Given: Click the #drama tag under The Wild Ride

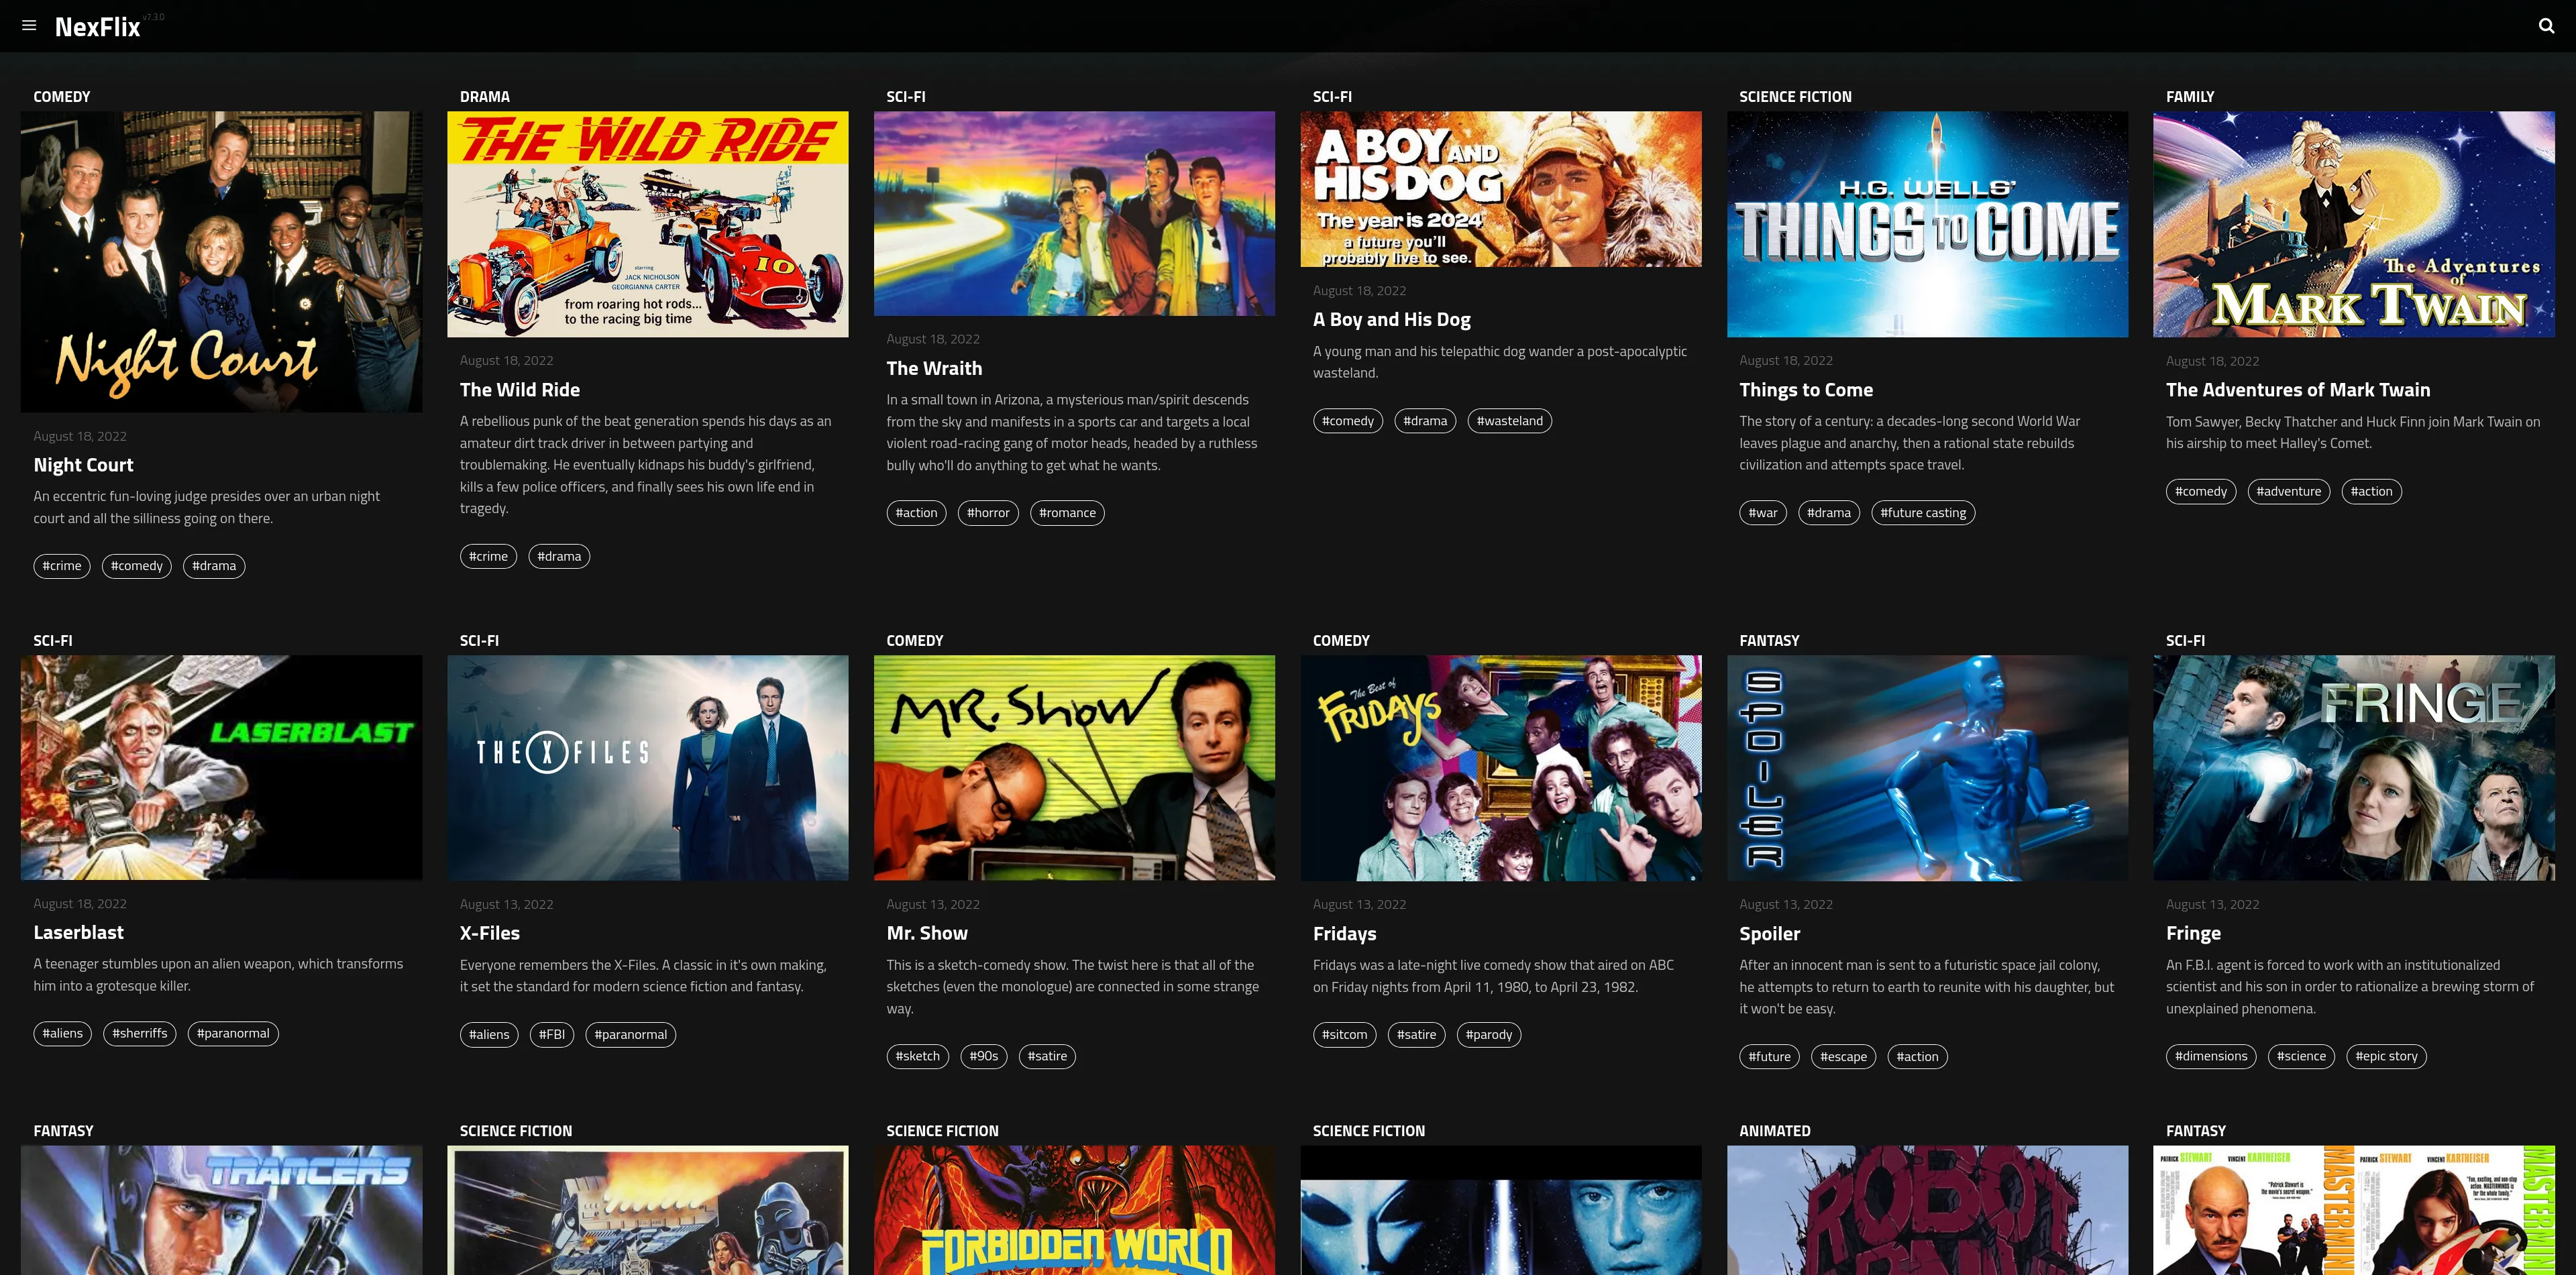Looking at the screenshot, I should [559, 556].
